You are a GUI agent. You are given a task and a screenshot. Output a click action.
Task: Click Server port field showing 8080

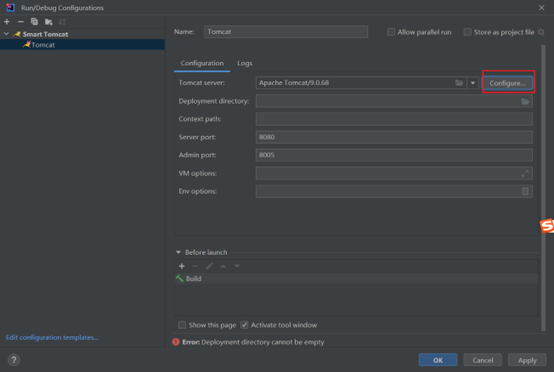[394, 137]
